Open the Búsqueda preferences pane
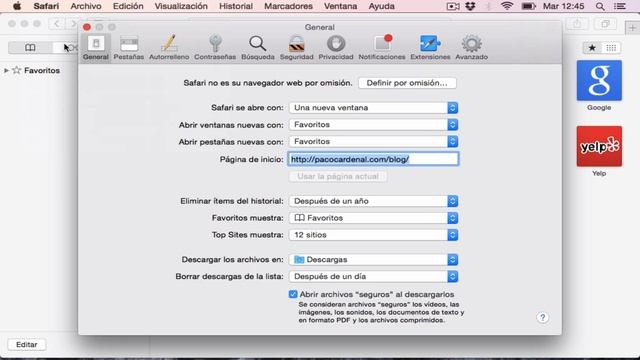This screenshot has width=640, height=360. click(x=258, y=48)
